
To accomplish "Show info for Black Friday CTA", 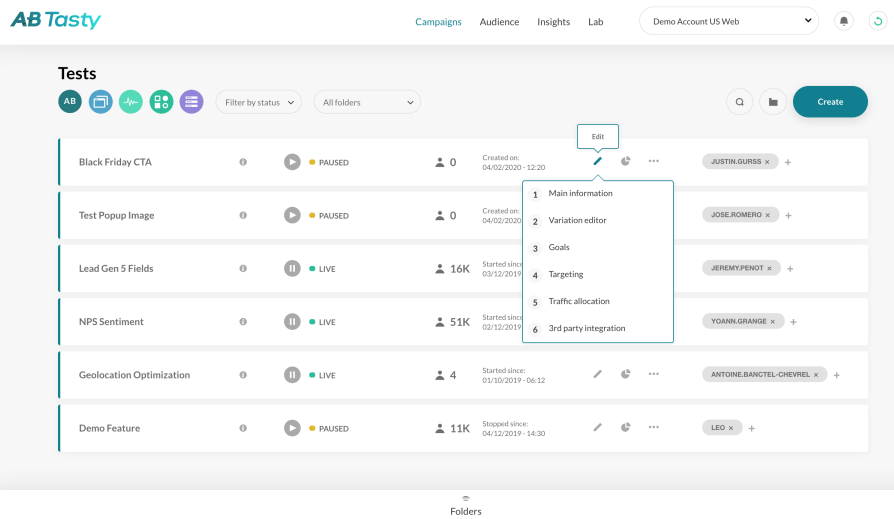I will tap(243, 162).
